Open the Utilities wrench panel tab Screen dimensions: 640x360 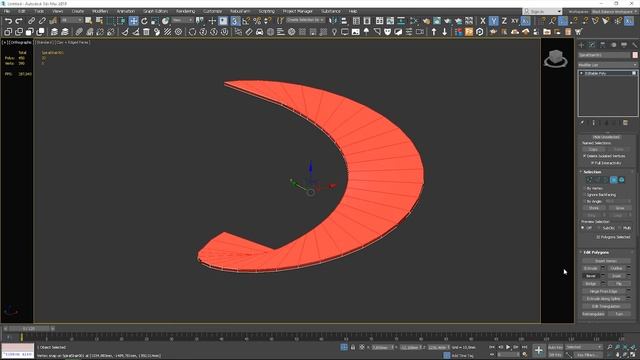pos(635,44)
